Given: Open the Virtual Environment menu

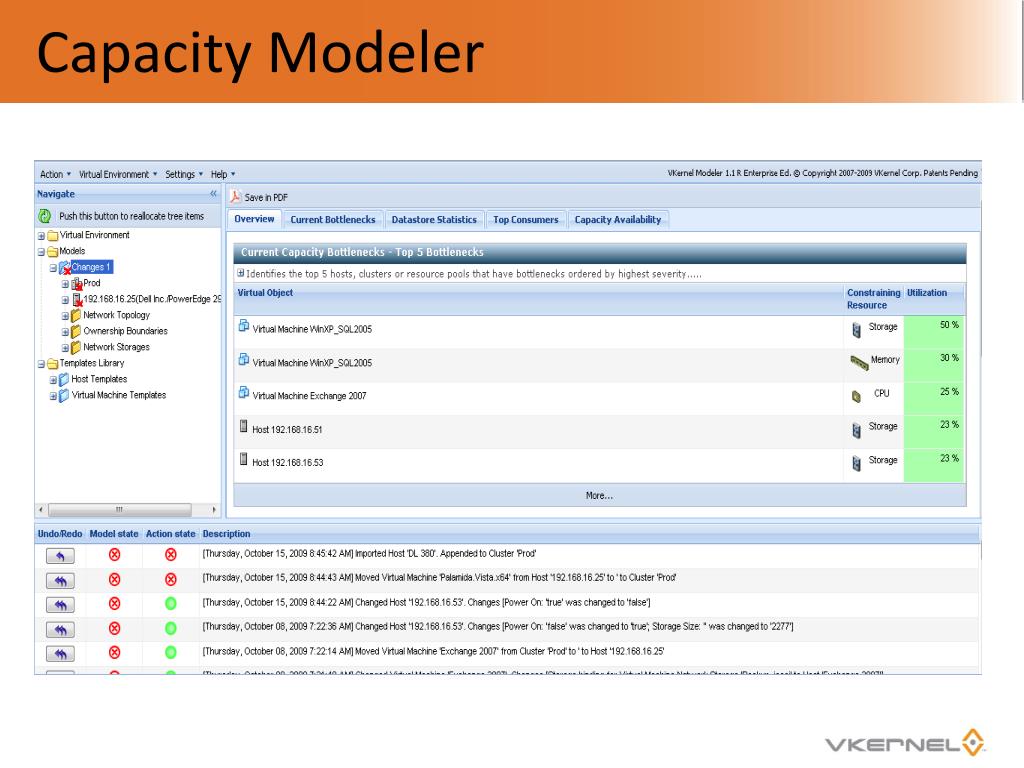Looking at the screenshot, I should click(x=118, y=174).
